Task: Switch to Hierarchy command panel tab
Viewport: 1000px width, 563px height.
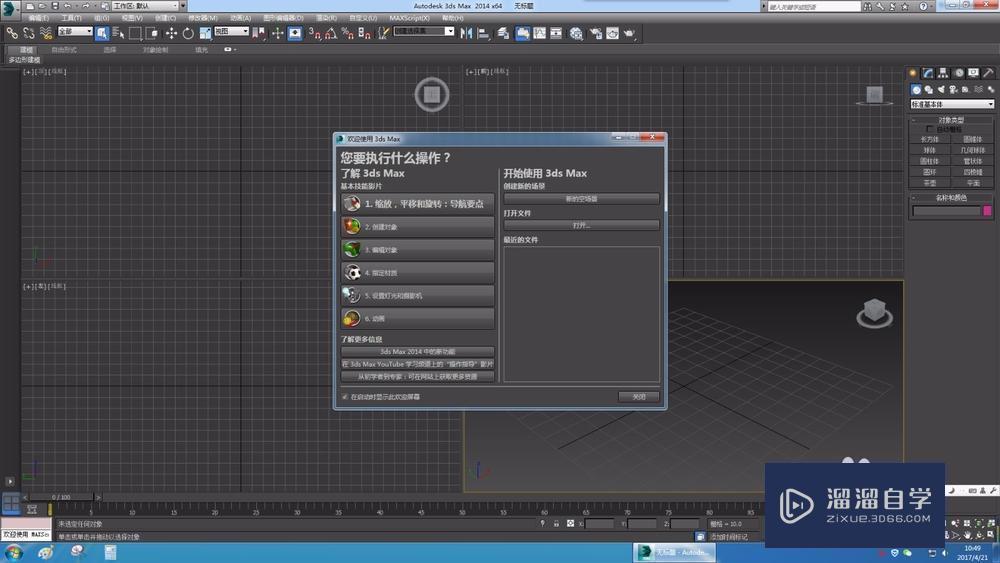Action: [x=943, y=73]
